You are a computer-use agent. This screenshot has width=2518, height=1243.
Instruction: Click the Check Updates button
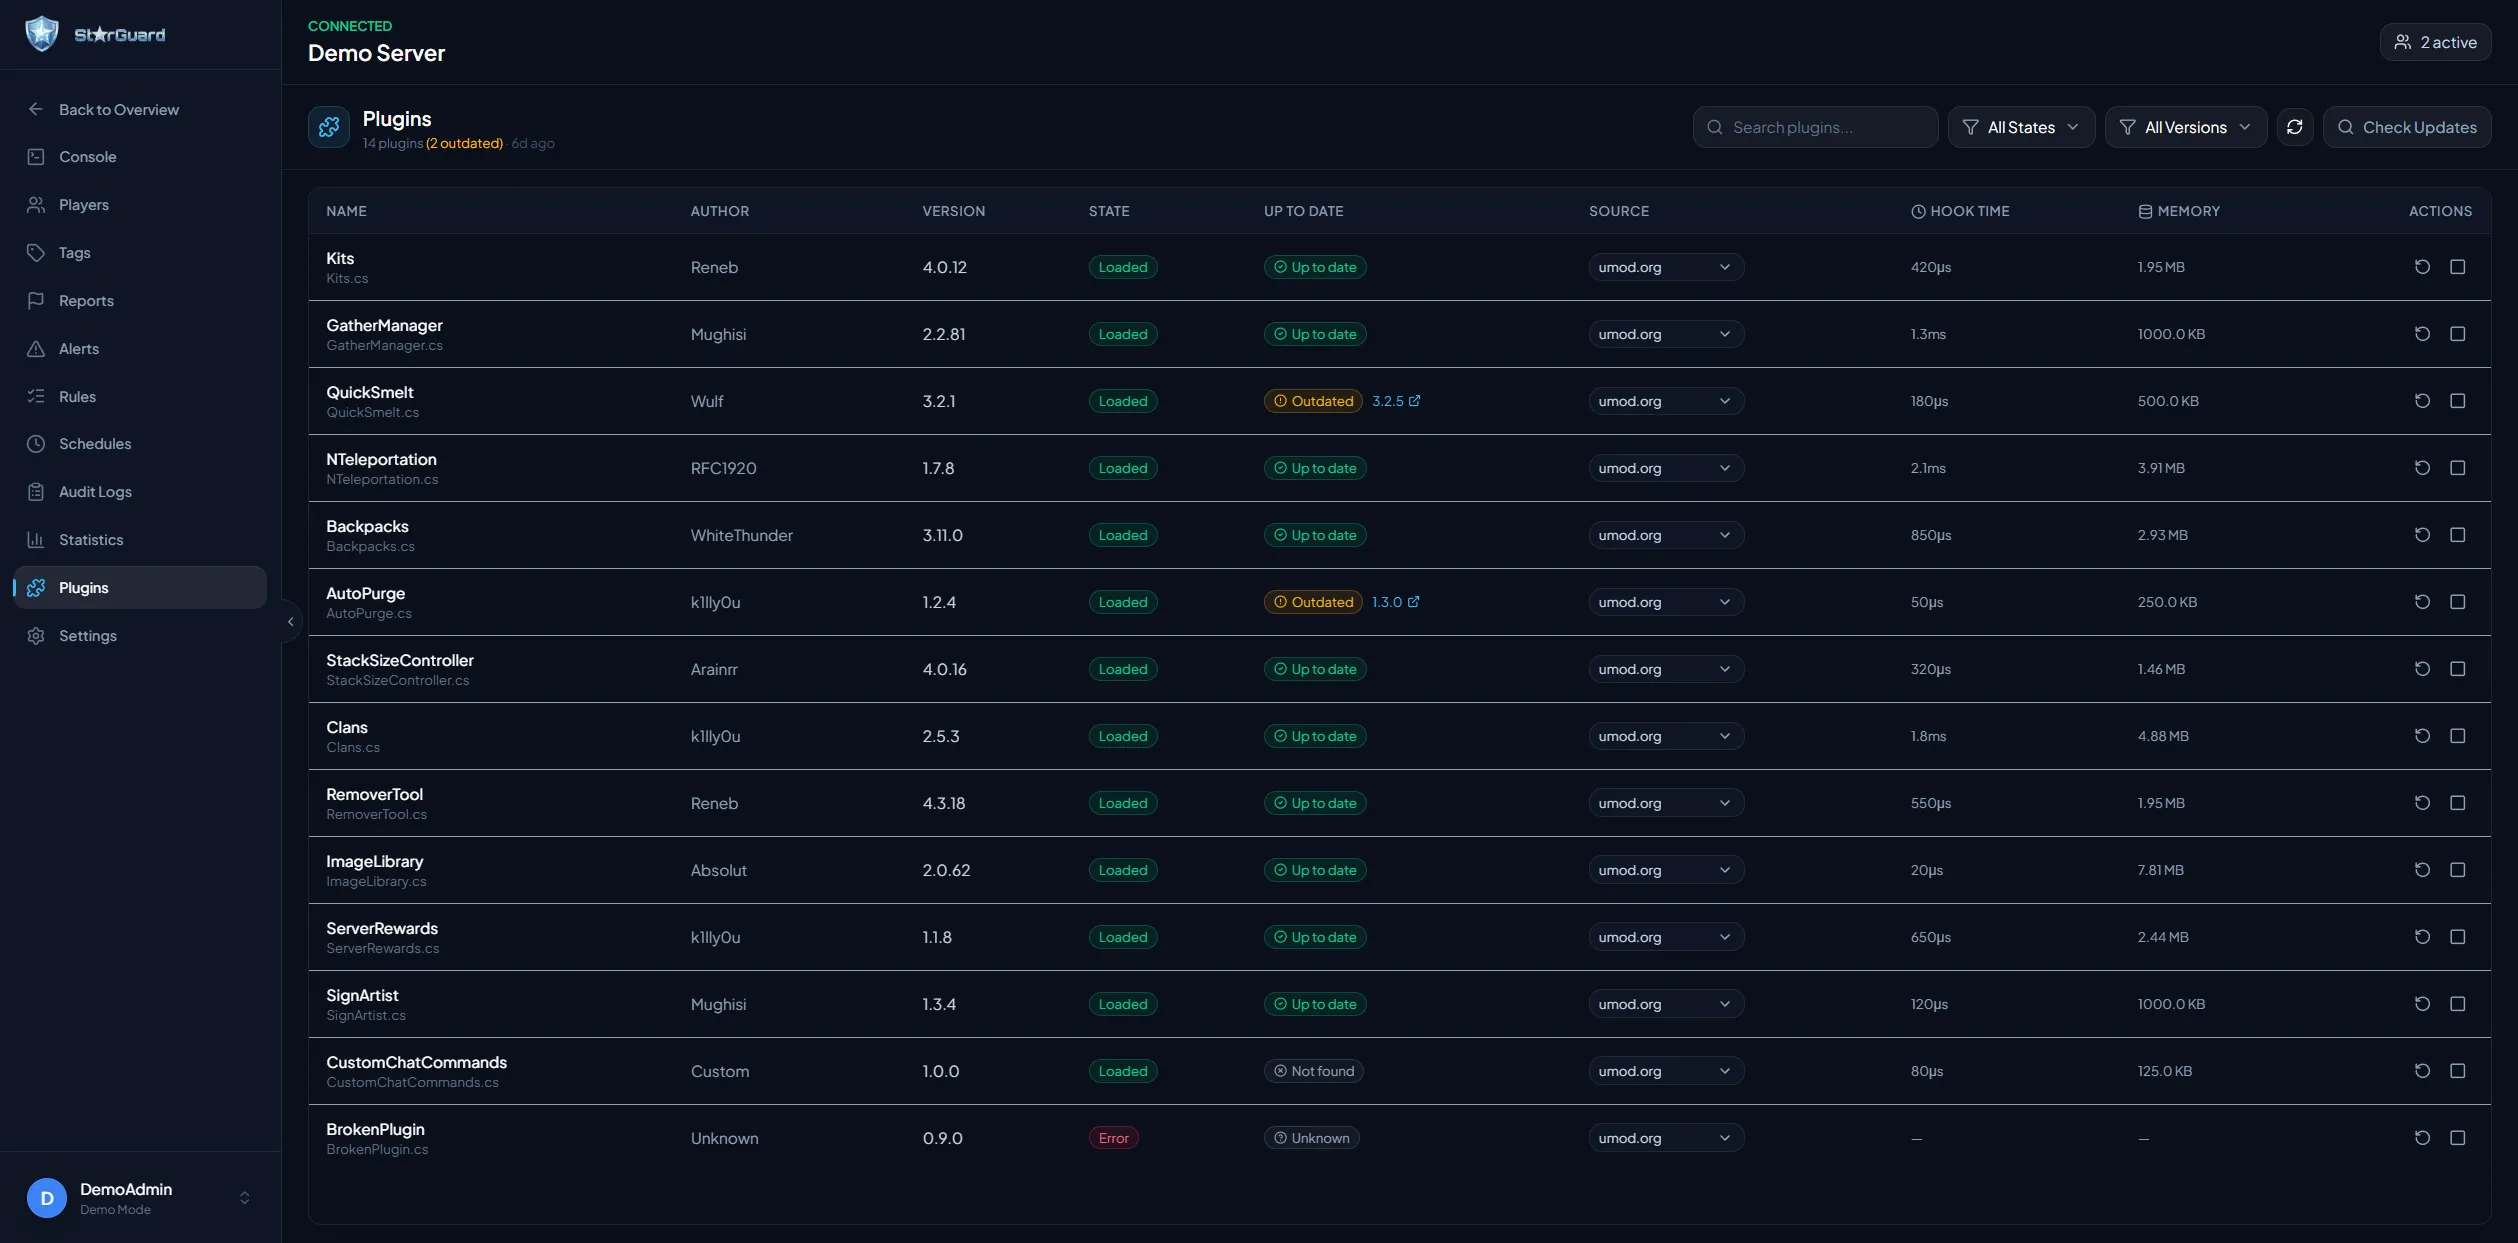pyautogui.click(x=2408, y=127)
